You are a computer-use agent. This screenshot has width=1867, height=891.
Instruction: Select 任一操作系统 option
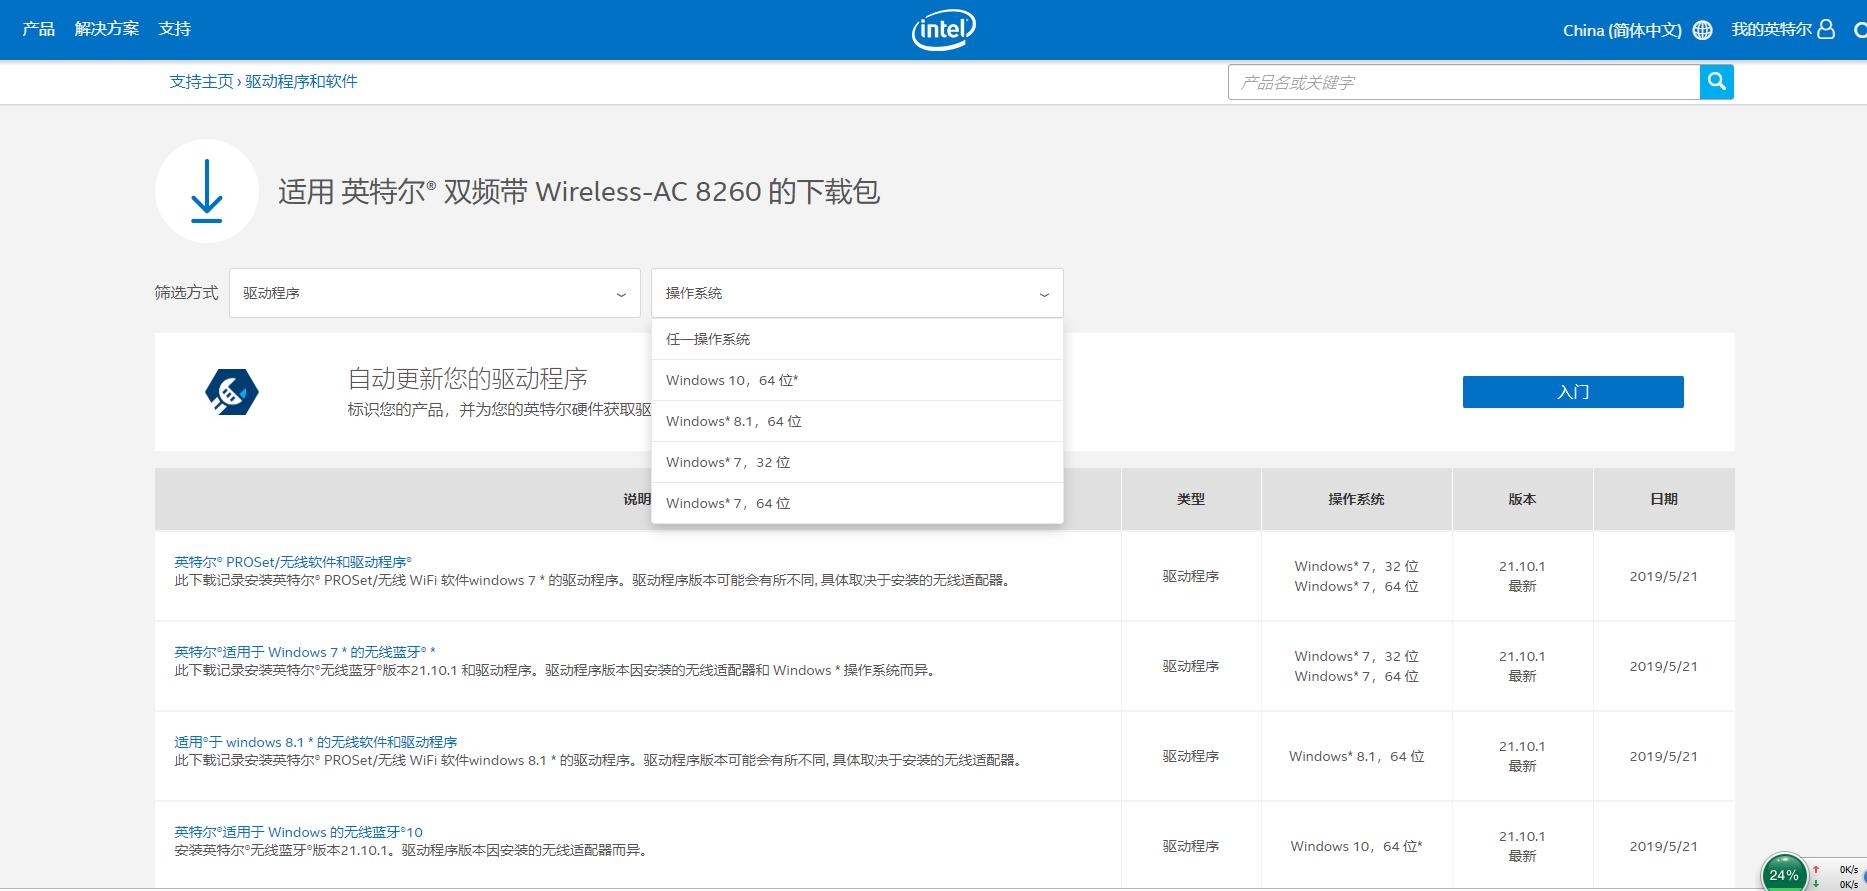pyautogui.click(x=857, y=339)
